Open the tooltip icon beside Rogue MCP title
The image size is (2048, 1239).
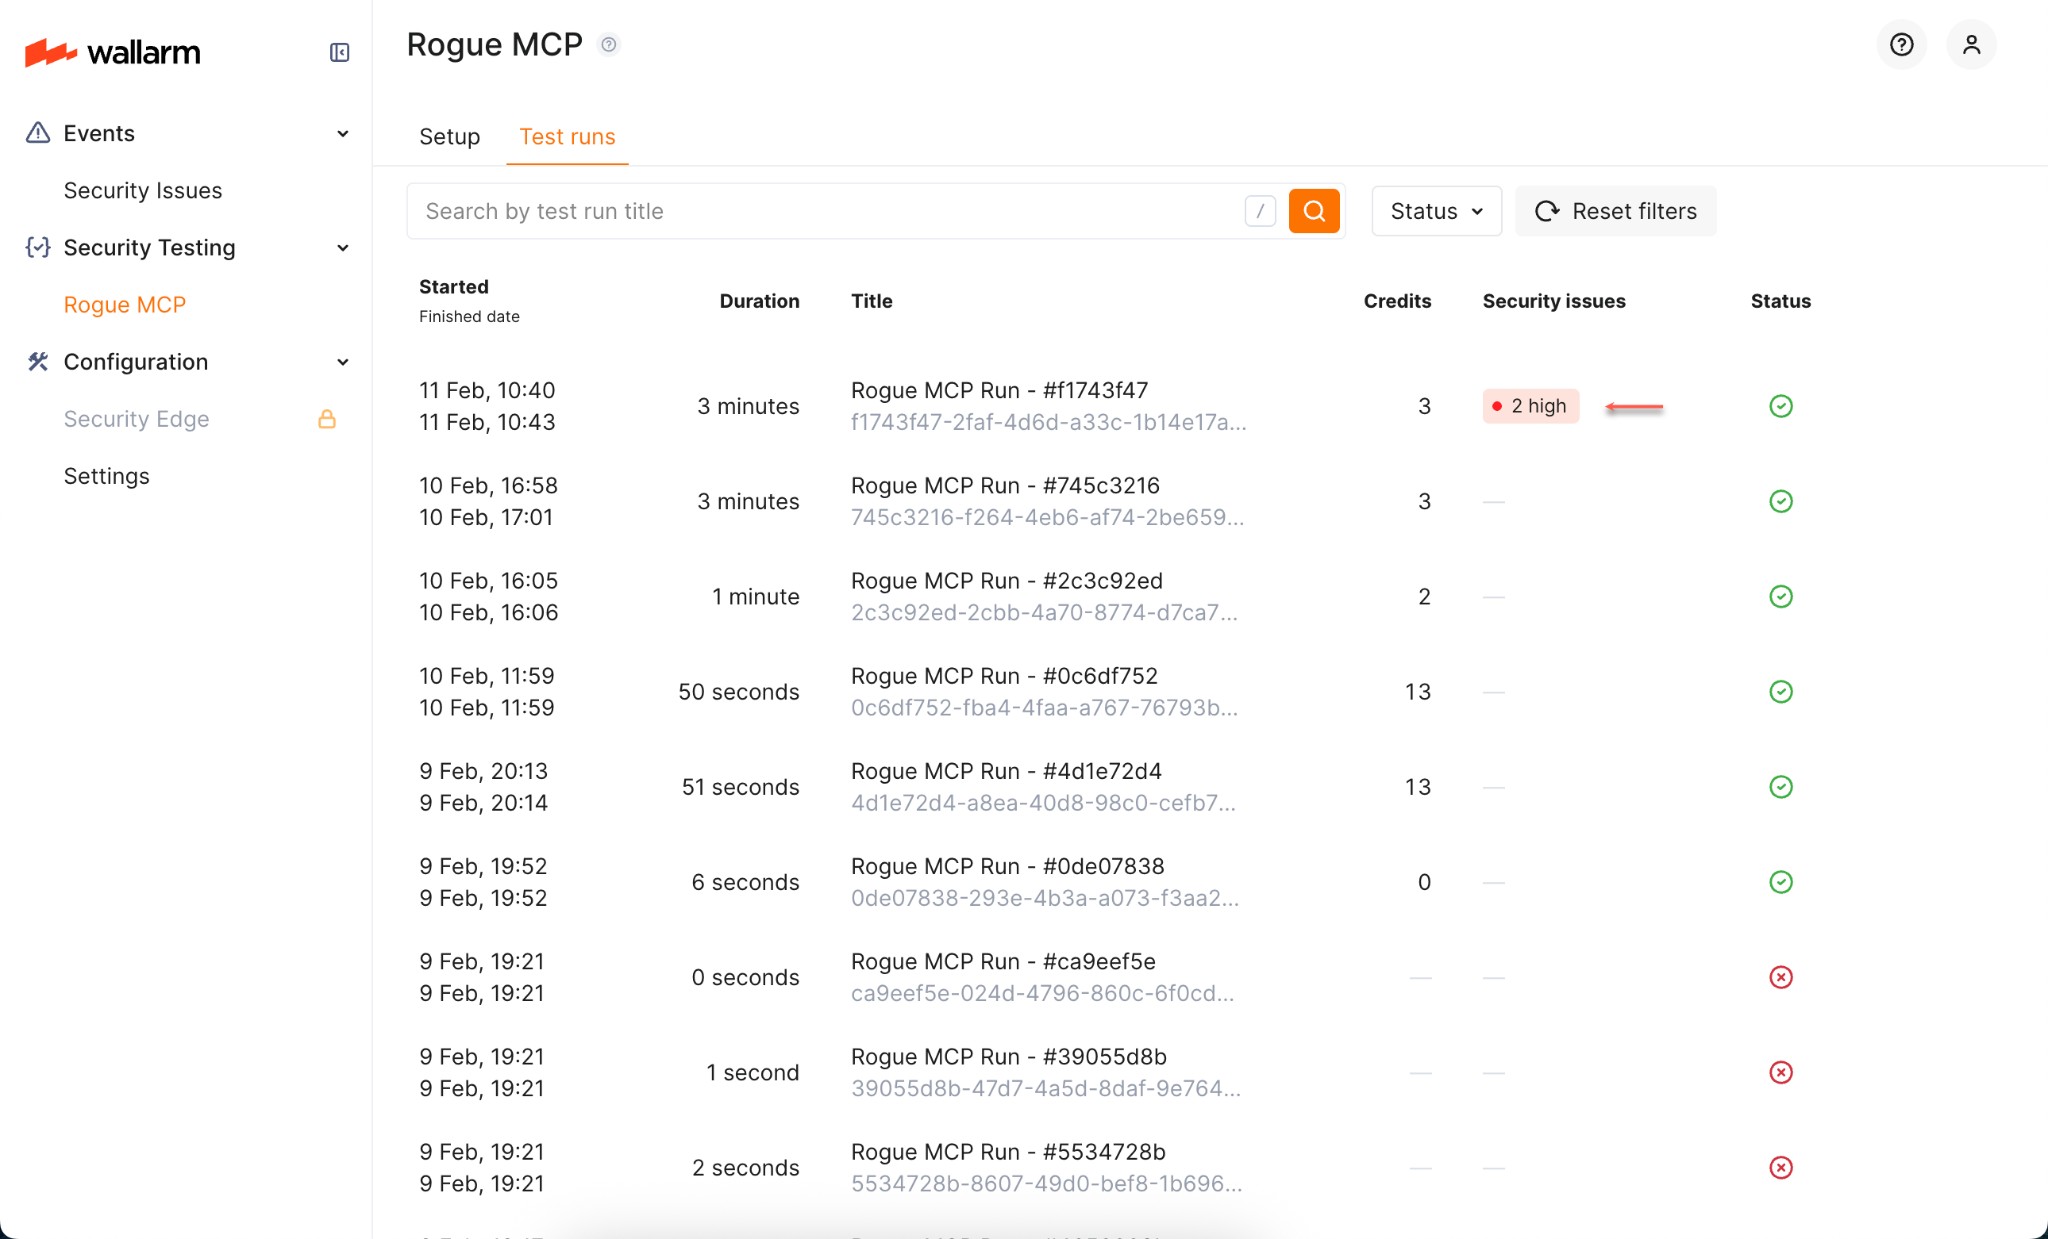pyautogui.click(x=608, y=44)
